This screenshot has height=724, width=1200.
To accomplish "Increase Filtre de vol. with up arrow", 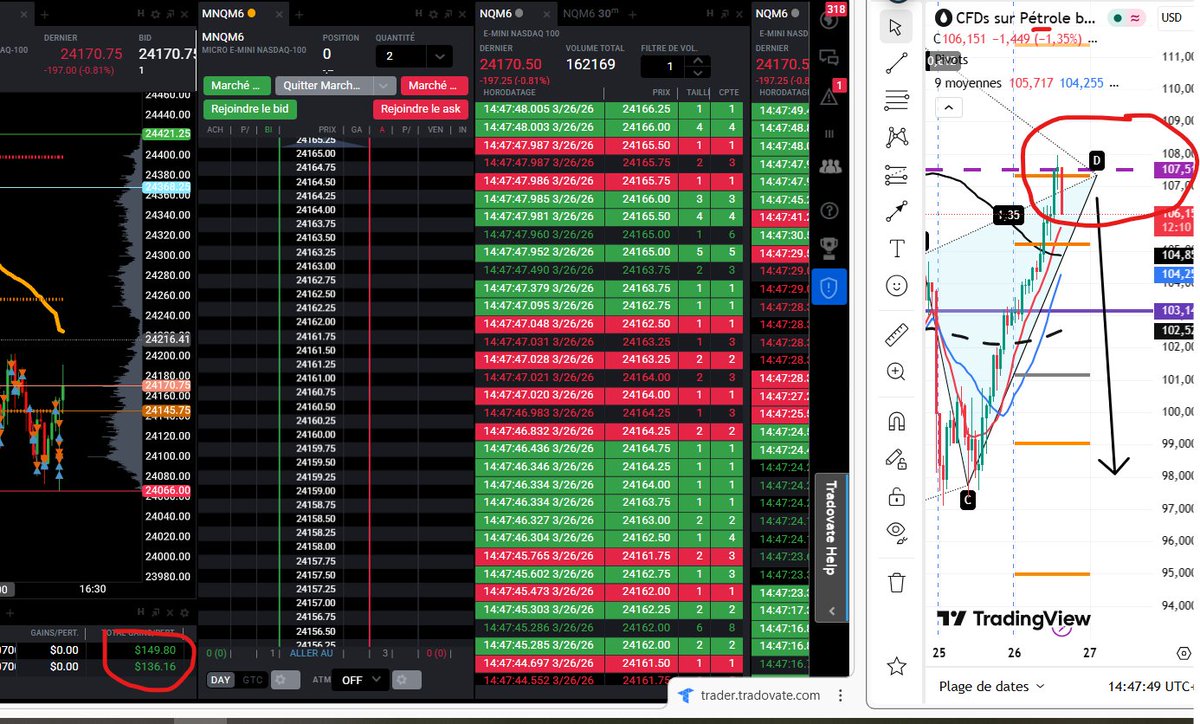I will click(700, 61).
